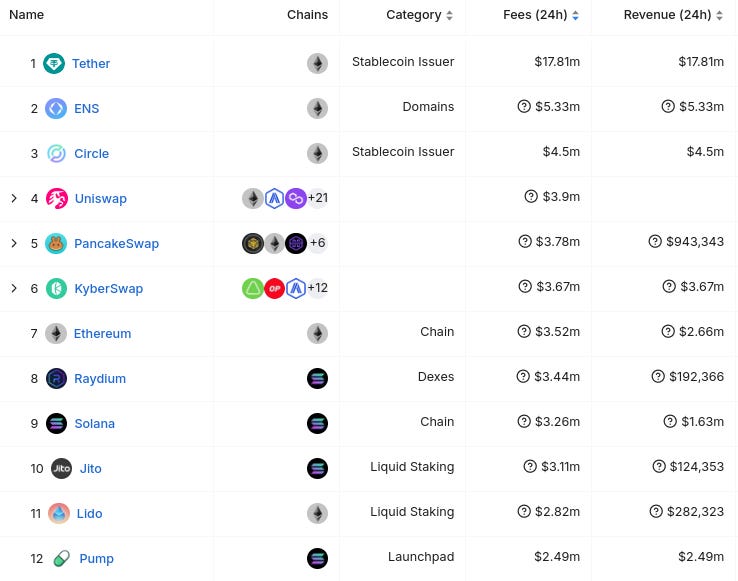Open the Ethereum protocol link
The image size is (738, 581).
(102, 334)
